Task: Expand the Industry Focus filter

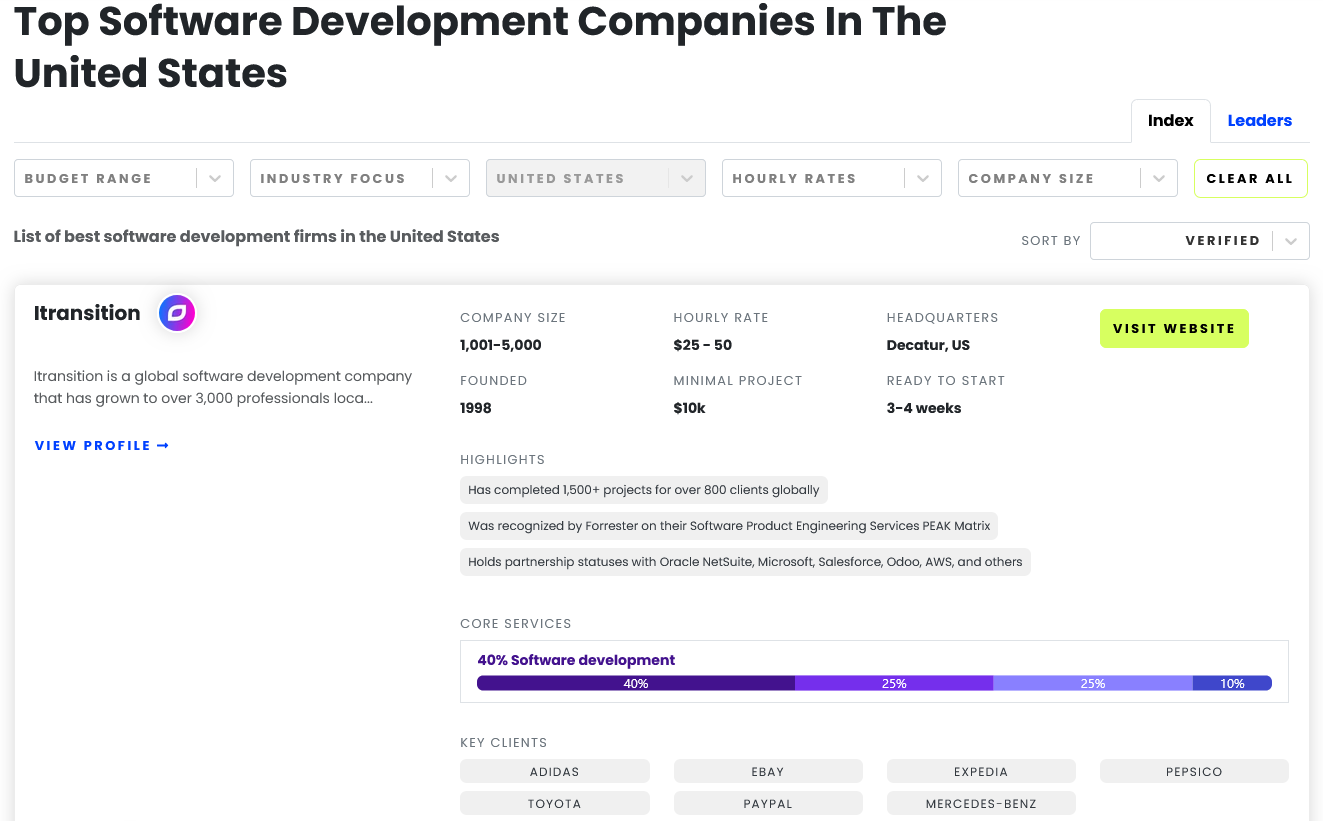Action: [360, 178]
